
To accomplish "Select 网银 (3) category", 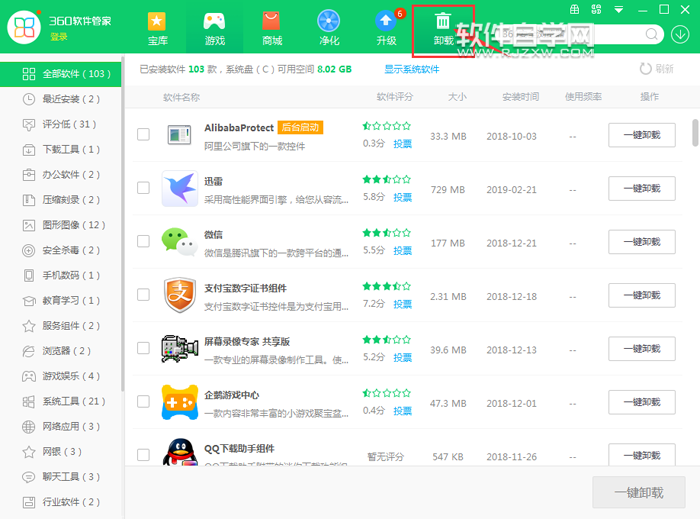I will pyautogui.click(x=61, y=452).
